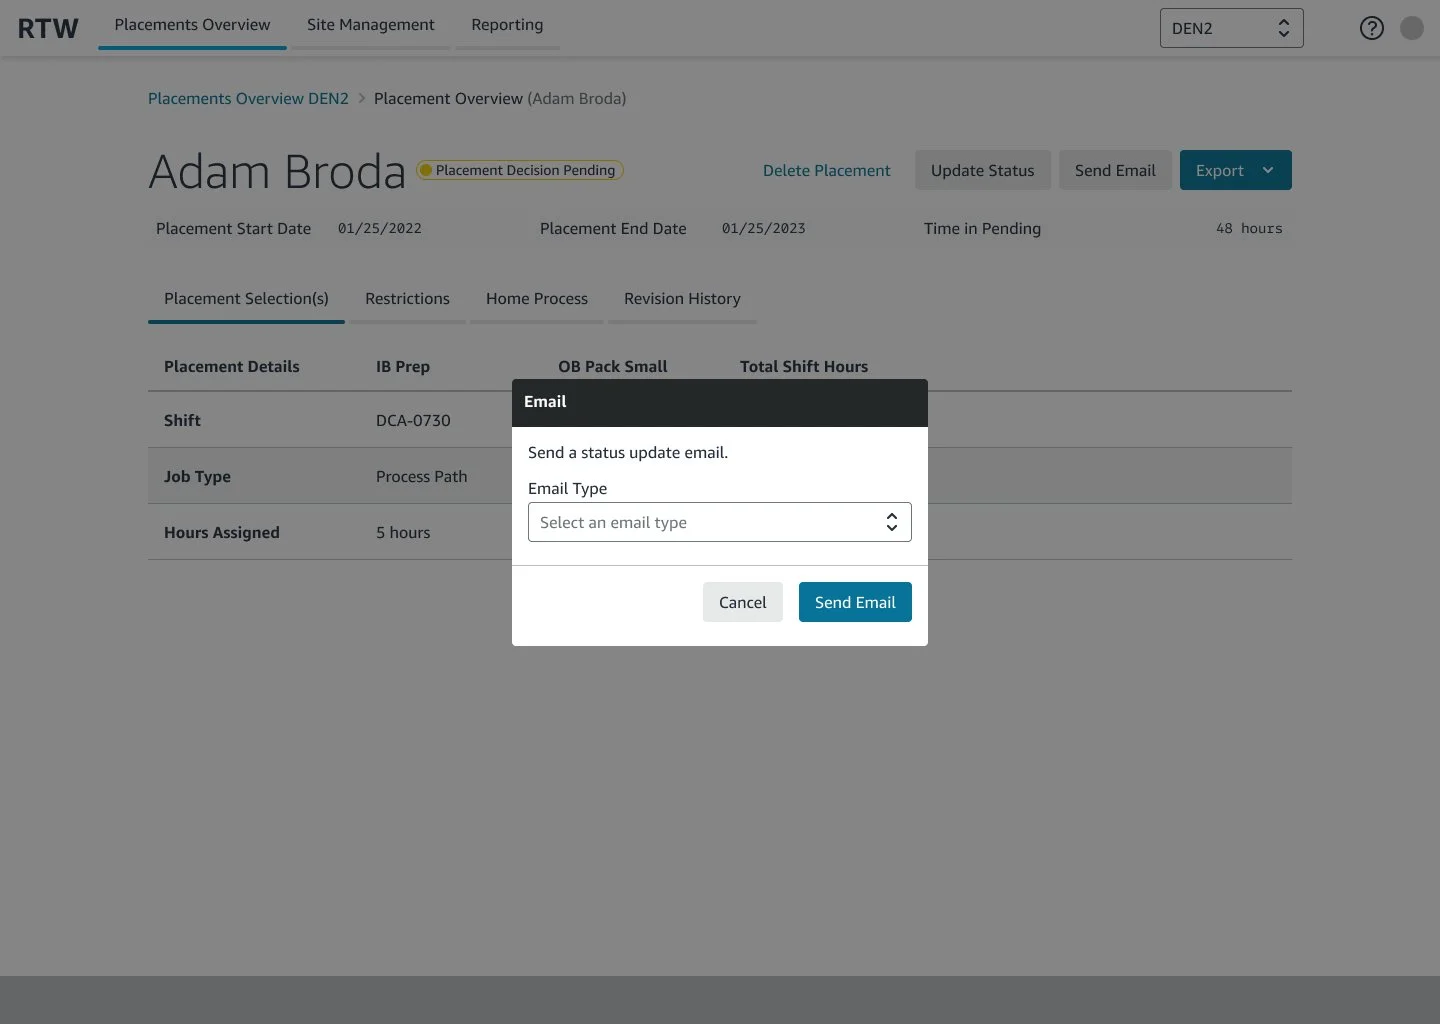Switch to Placement Selection(s) tab

pos(246,299)
